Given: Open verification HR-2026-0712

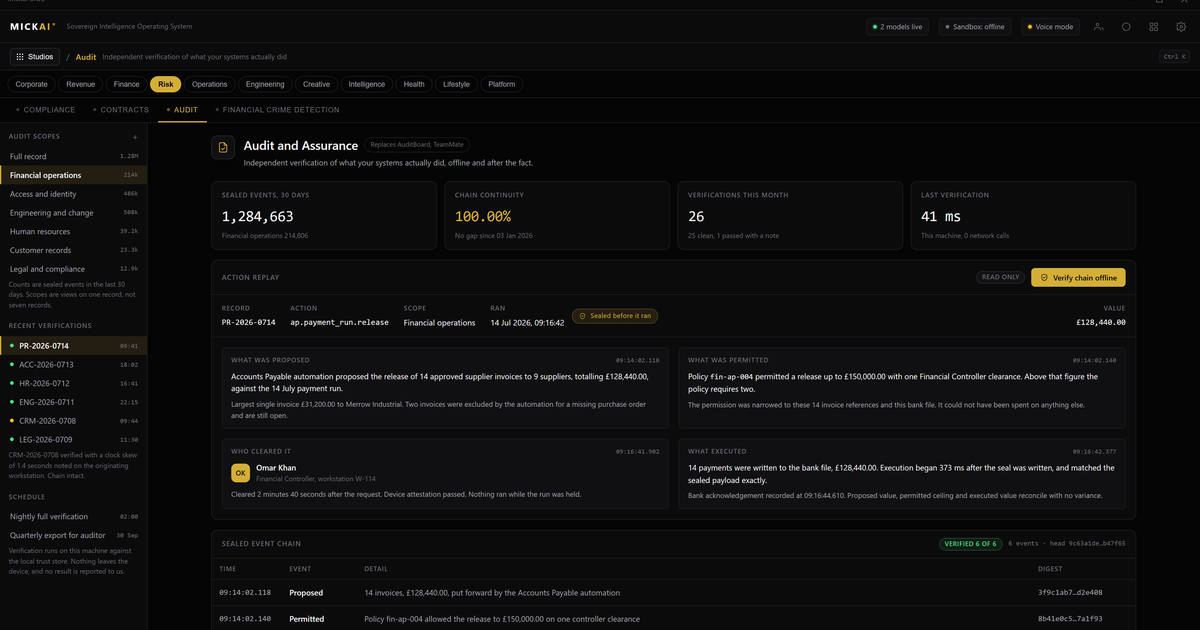Looking at the screenshot, I should pos(73,383).
